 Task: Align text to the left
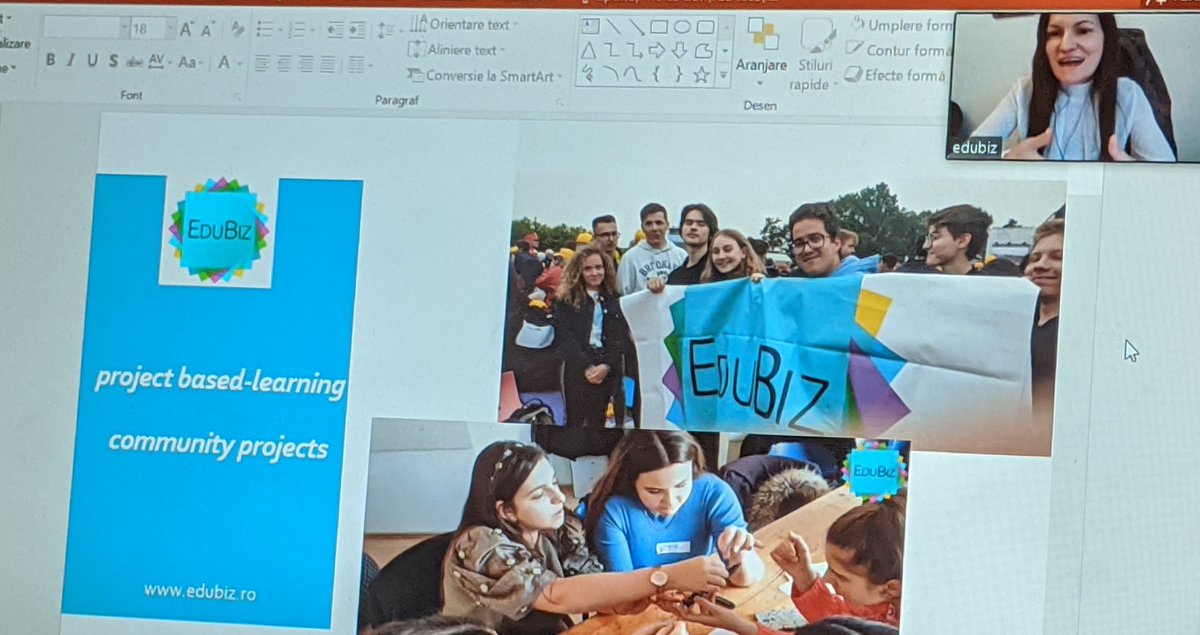click(x=261, y=63)
